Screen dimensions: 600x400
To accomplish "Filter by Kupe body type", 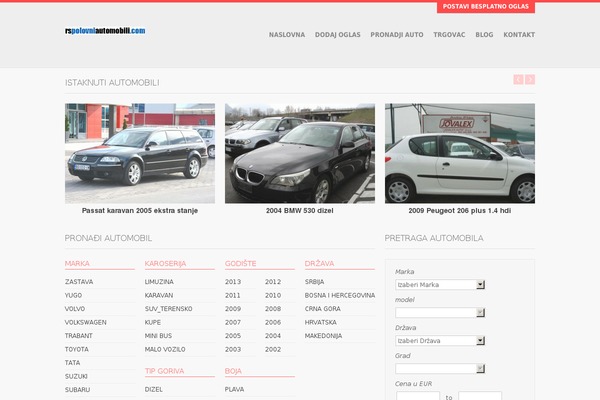I will 153,322.
